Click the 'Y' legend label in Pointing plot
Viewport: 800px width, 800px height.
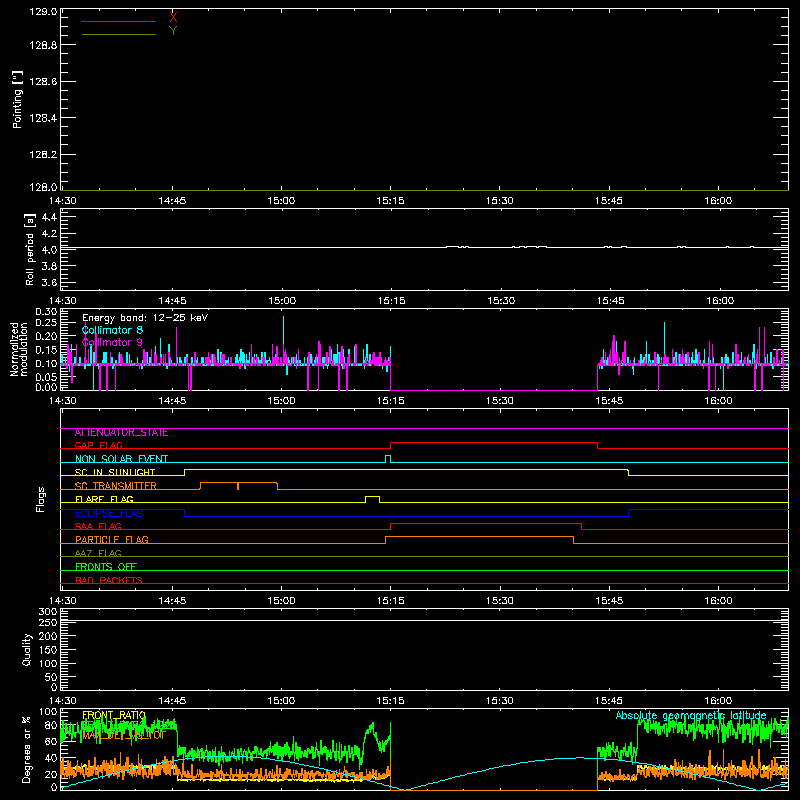[x=173, y=31]
